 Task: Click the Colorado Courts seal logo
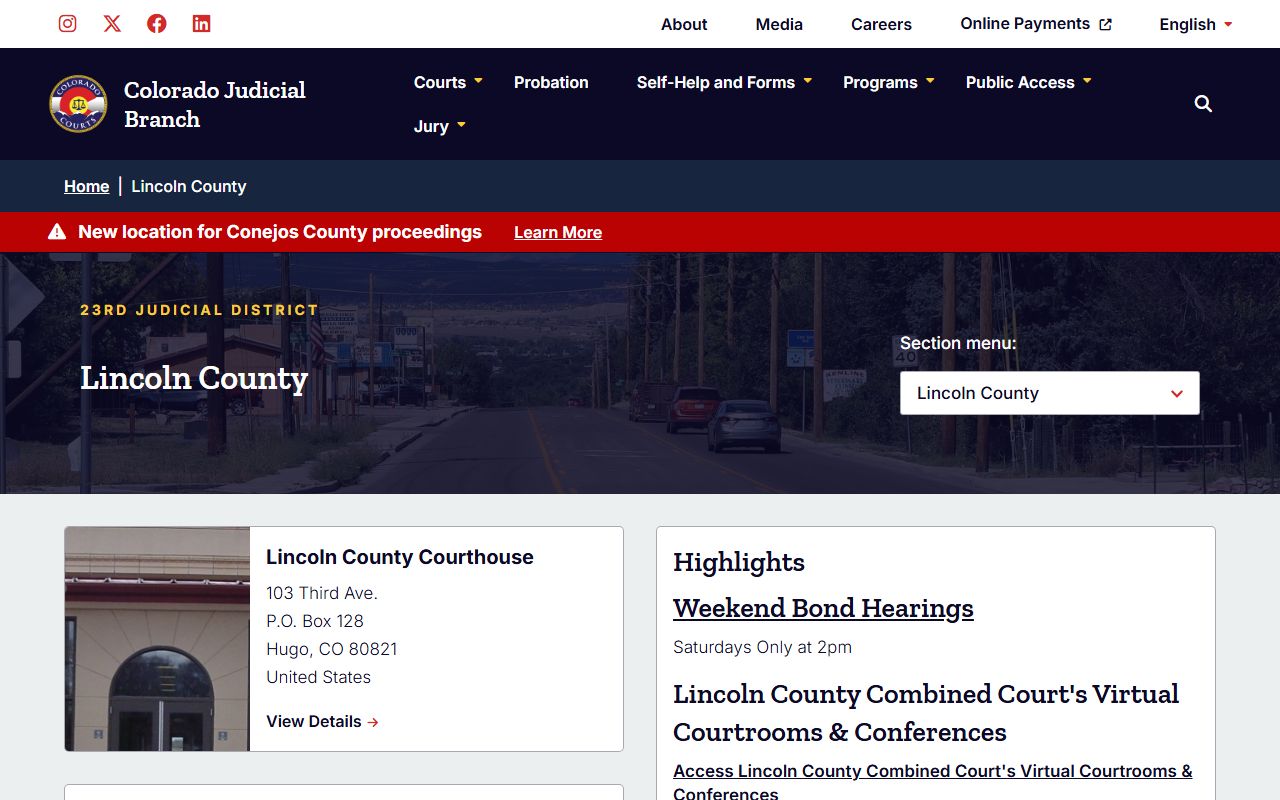coord(78,104)
